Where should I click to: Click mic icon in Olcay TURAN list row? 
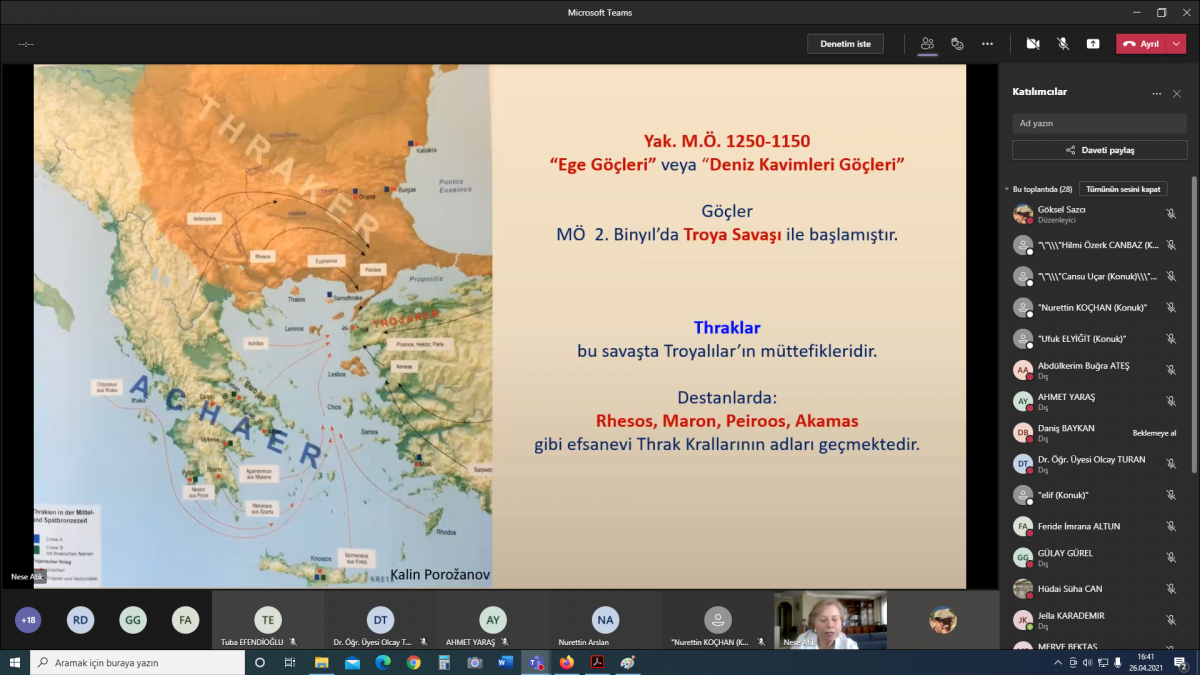click(1171, 464)
